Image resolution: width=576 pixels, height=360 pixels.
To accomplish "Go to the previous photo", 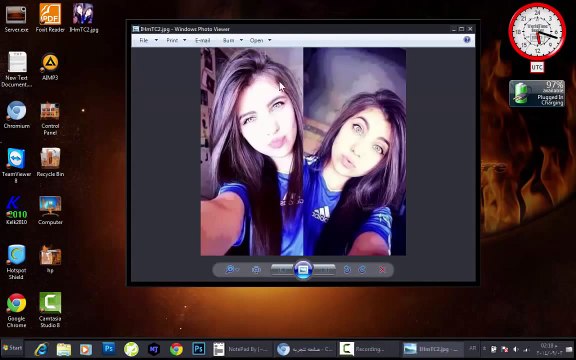I will 282,270.
